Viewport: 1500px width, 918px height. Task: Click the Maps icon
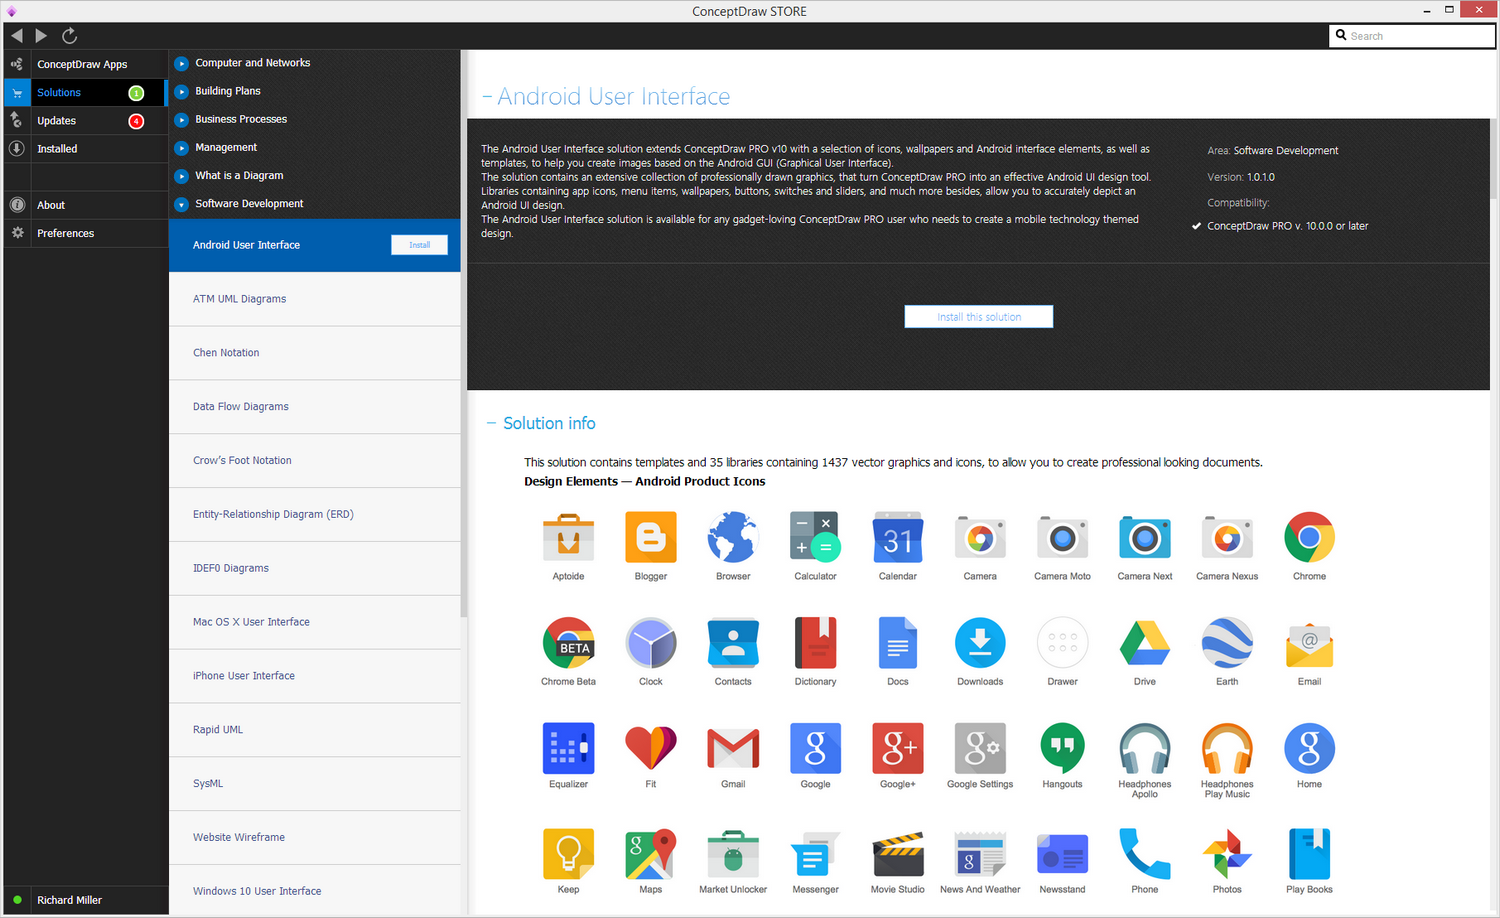coord(651,854)
